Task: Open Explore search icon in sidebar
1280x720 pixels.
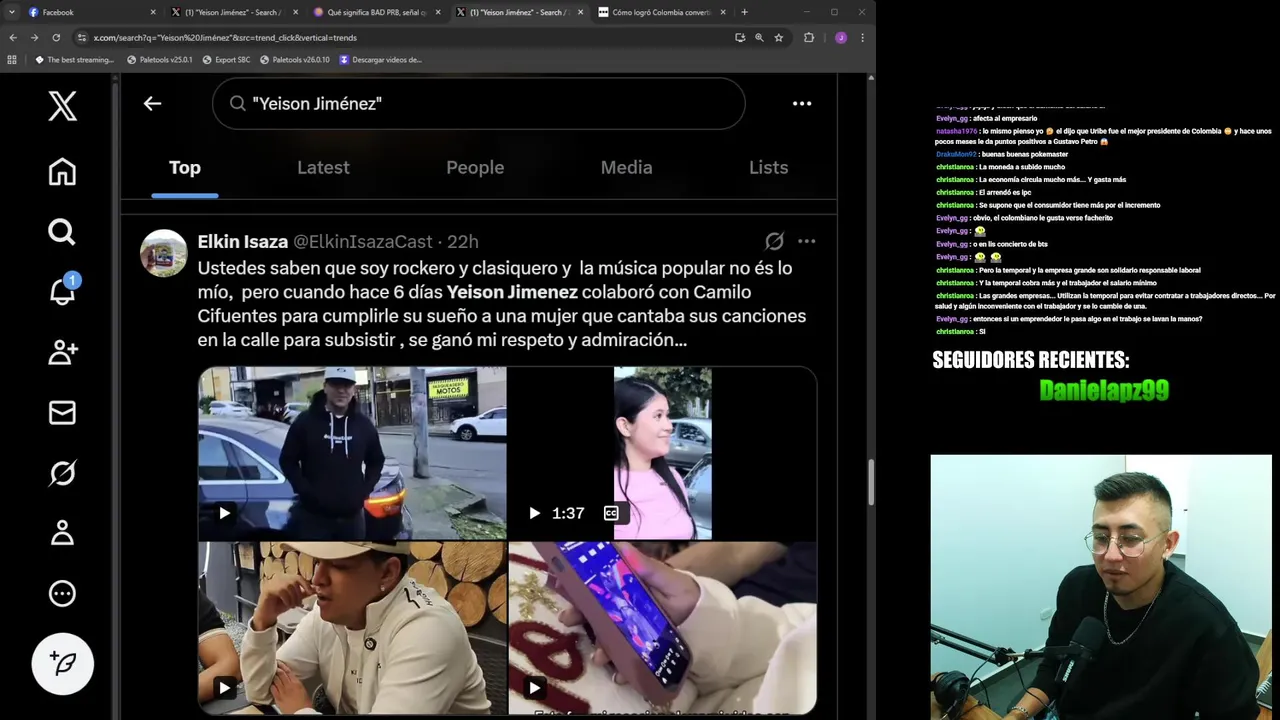Action: pos(62,232)
